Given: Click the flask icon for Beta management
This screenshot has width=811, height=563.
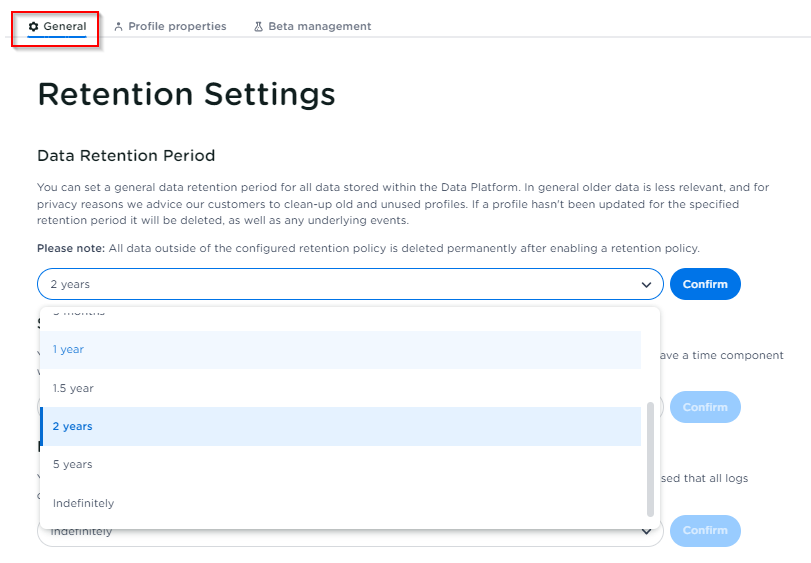Looking at the screenshot, I should click(x=258, y=27).
